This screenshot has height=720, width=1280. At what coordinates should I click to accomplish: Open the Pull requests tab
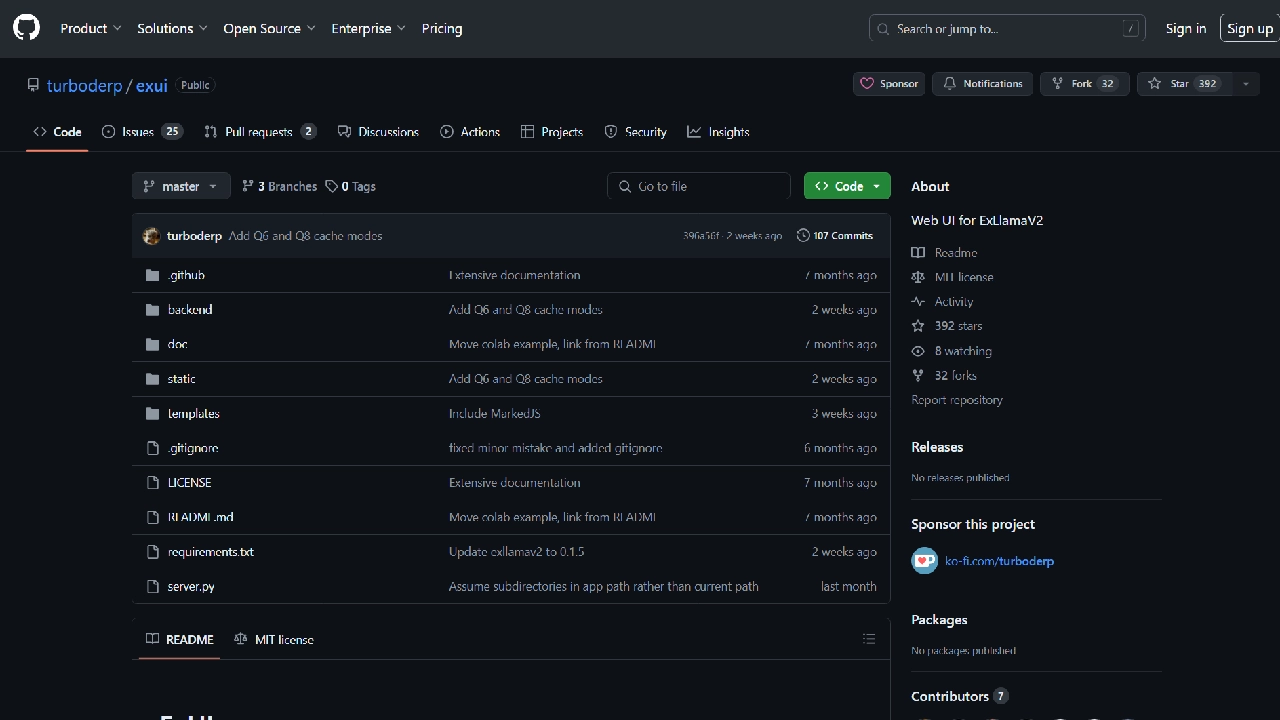point(259,132)
